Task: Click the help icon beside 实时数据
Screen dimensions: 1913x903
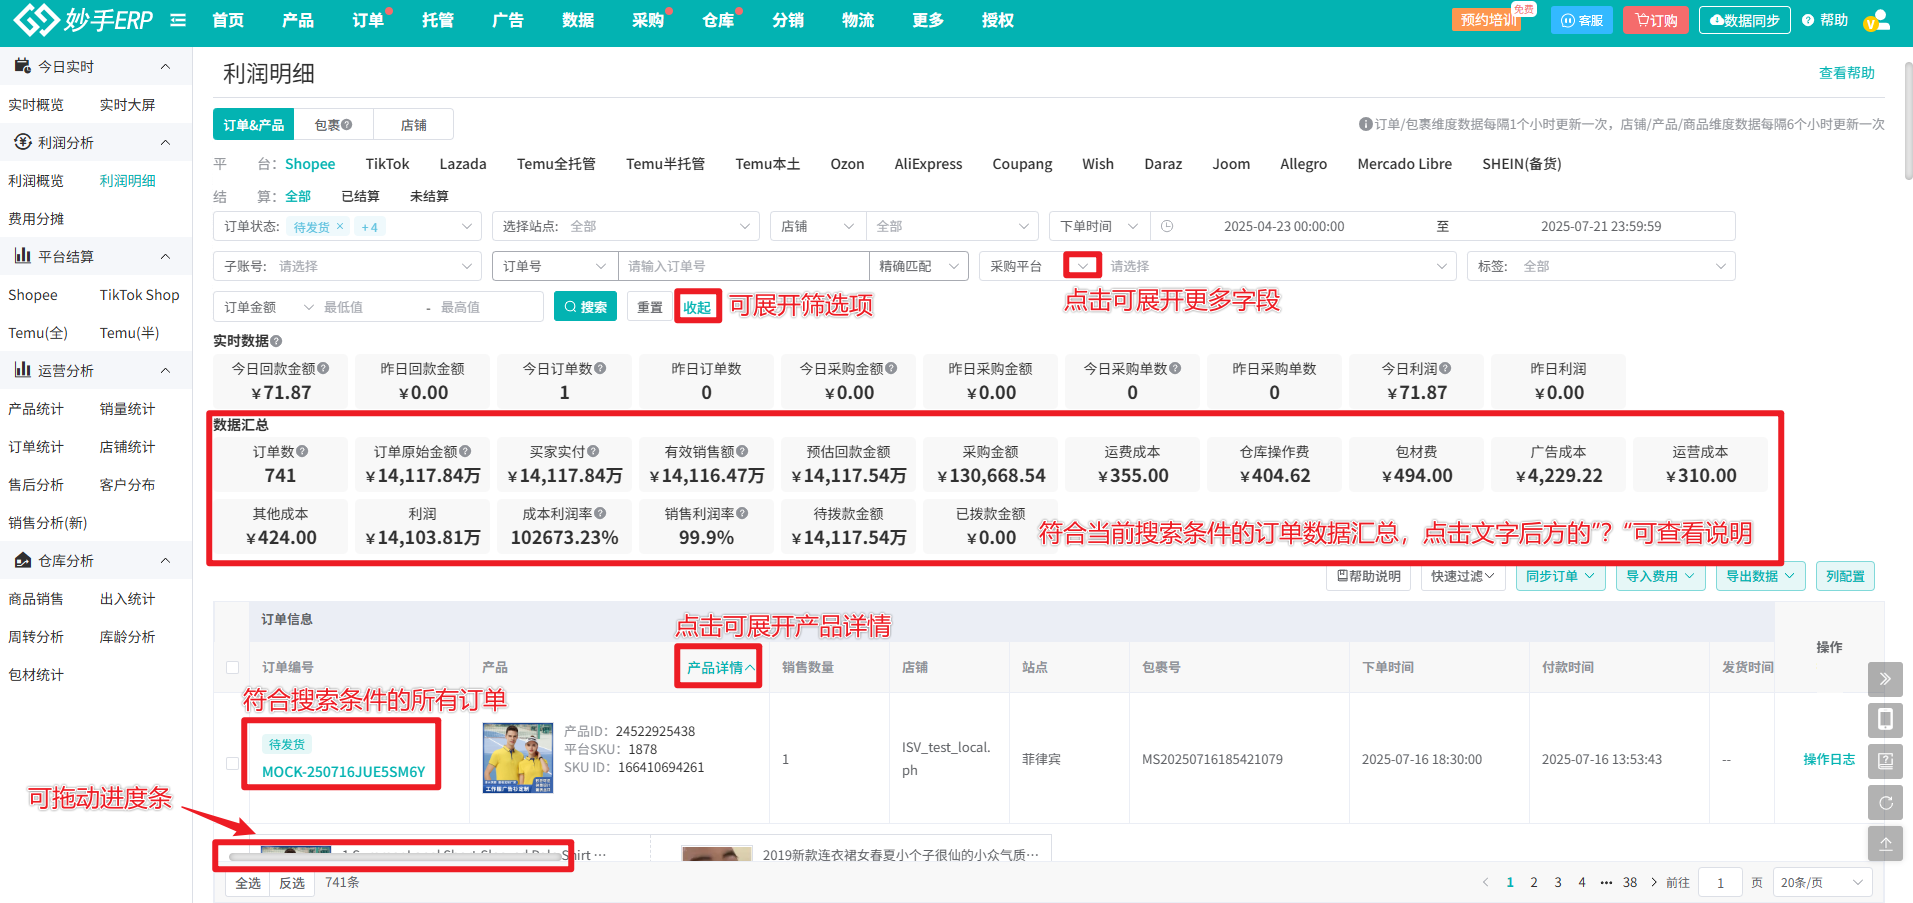Action: (x=277, y=341)
